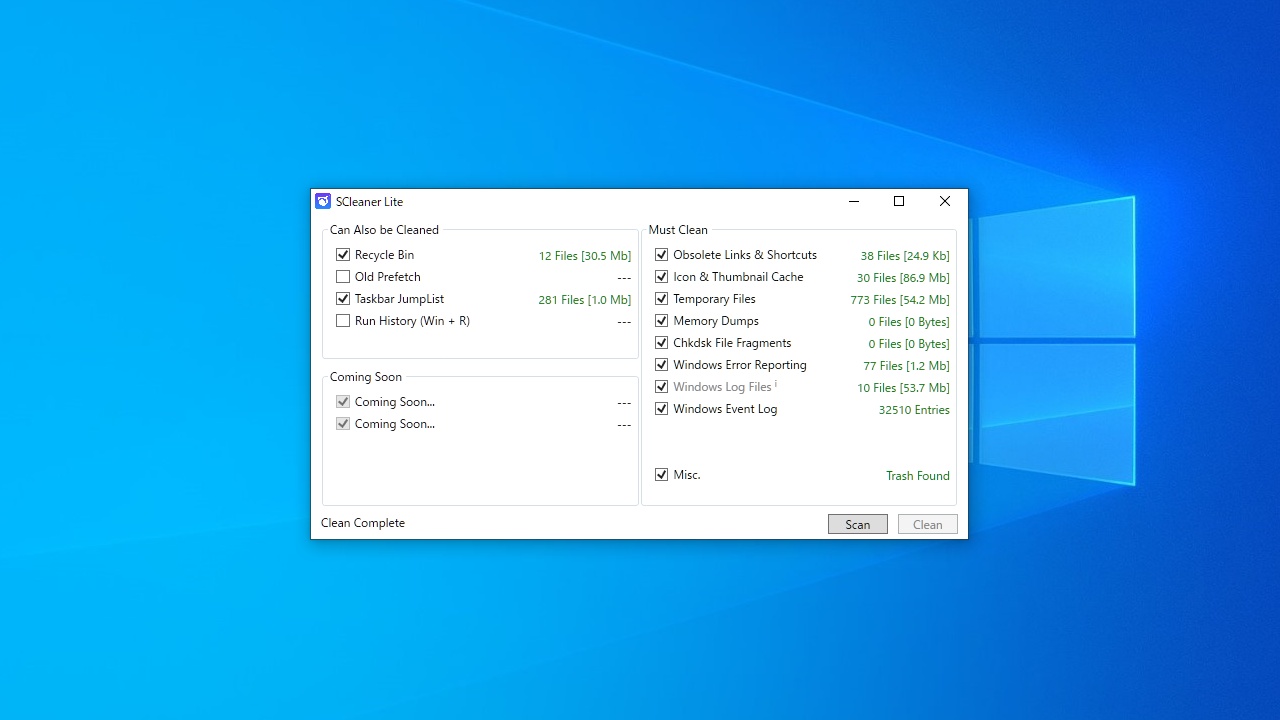Enable the Old Prefetch checkbox
1280x720 pixels.
343,277
